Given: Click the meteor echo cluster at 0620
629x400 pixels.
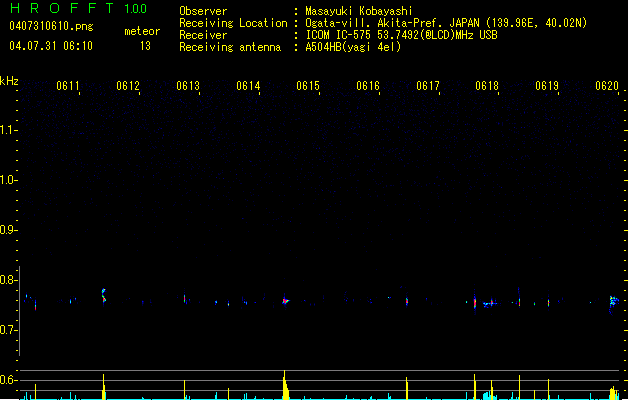Looking at the screenshot, I should (613, 303).
